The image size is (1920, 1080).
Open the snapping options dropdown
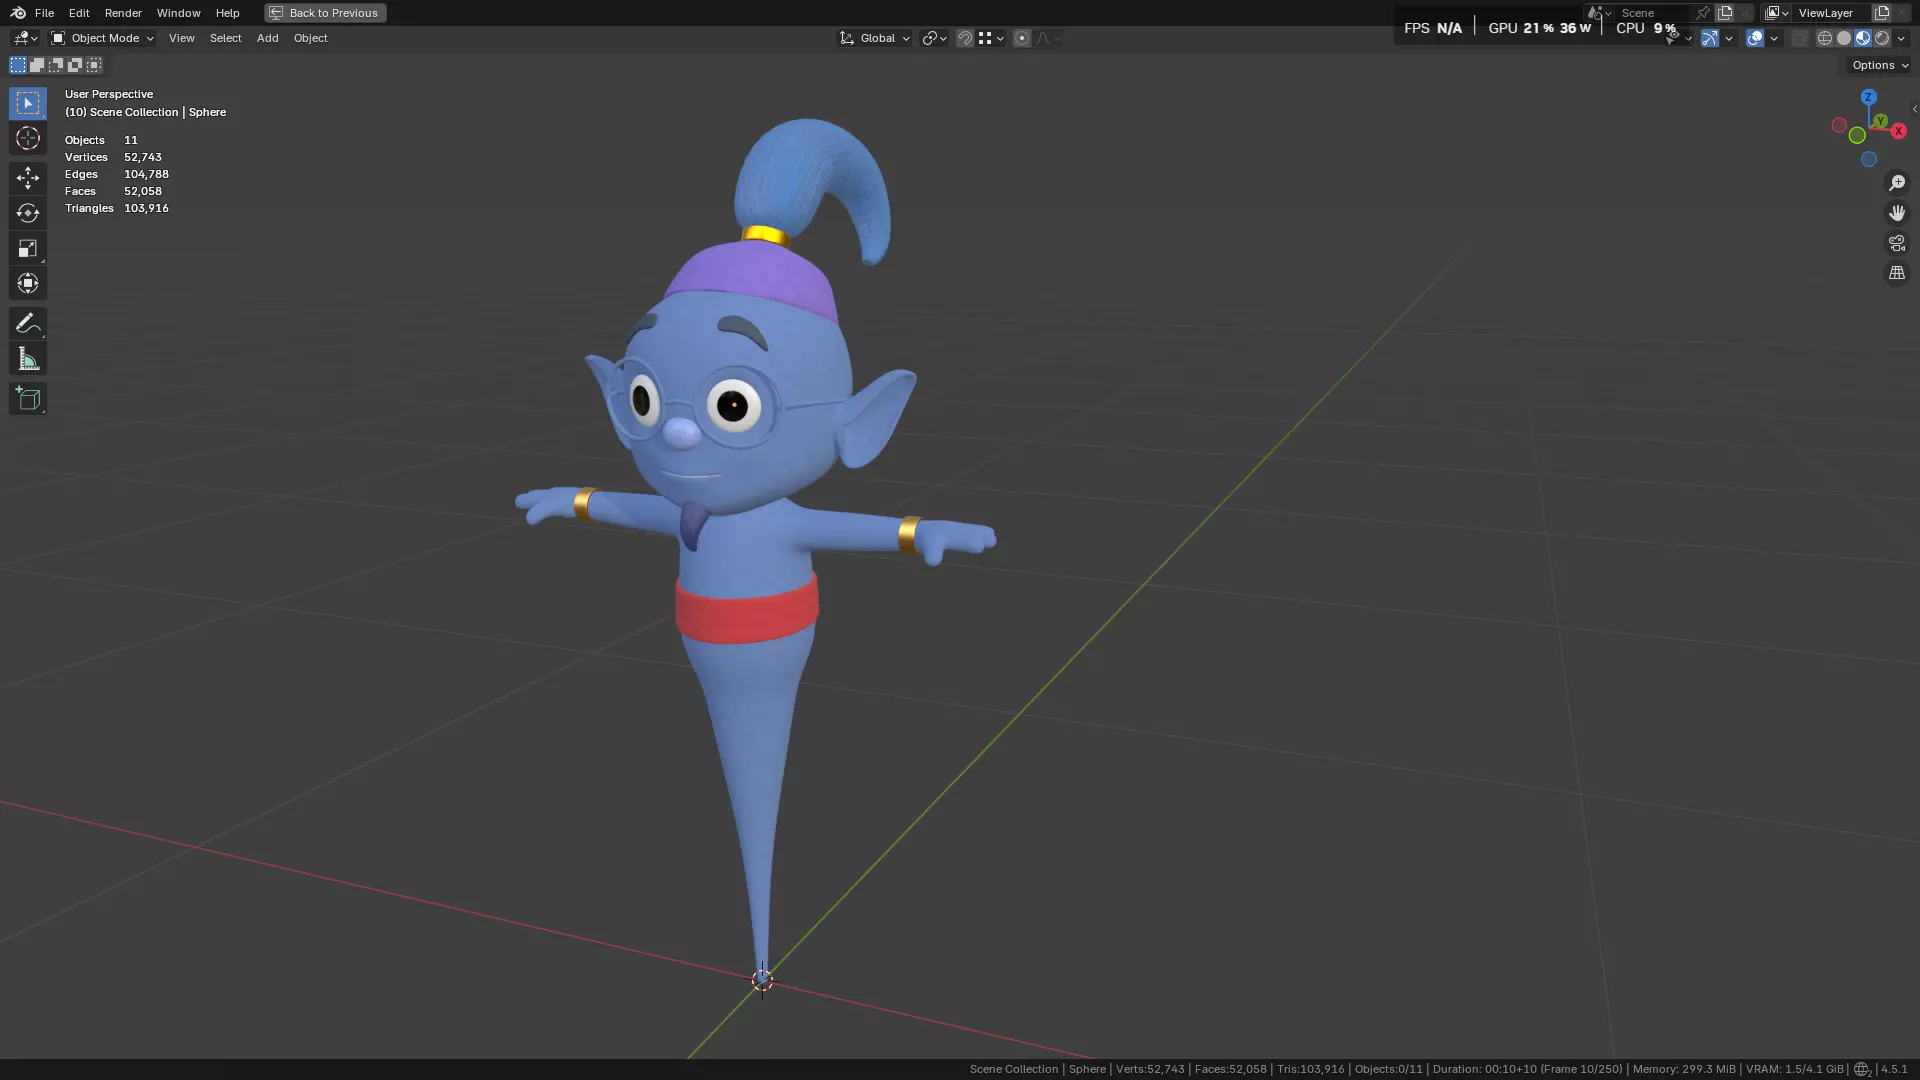pyautogui.click(x=990, y=38)
